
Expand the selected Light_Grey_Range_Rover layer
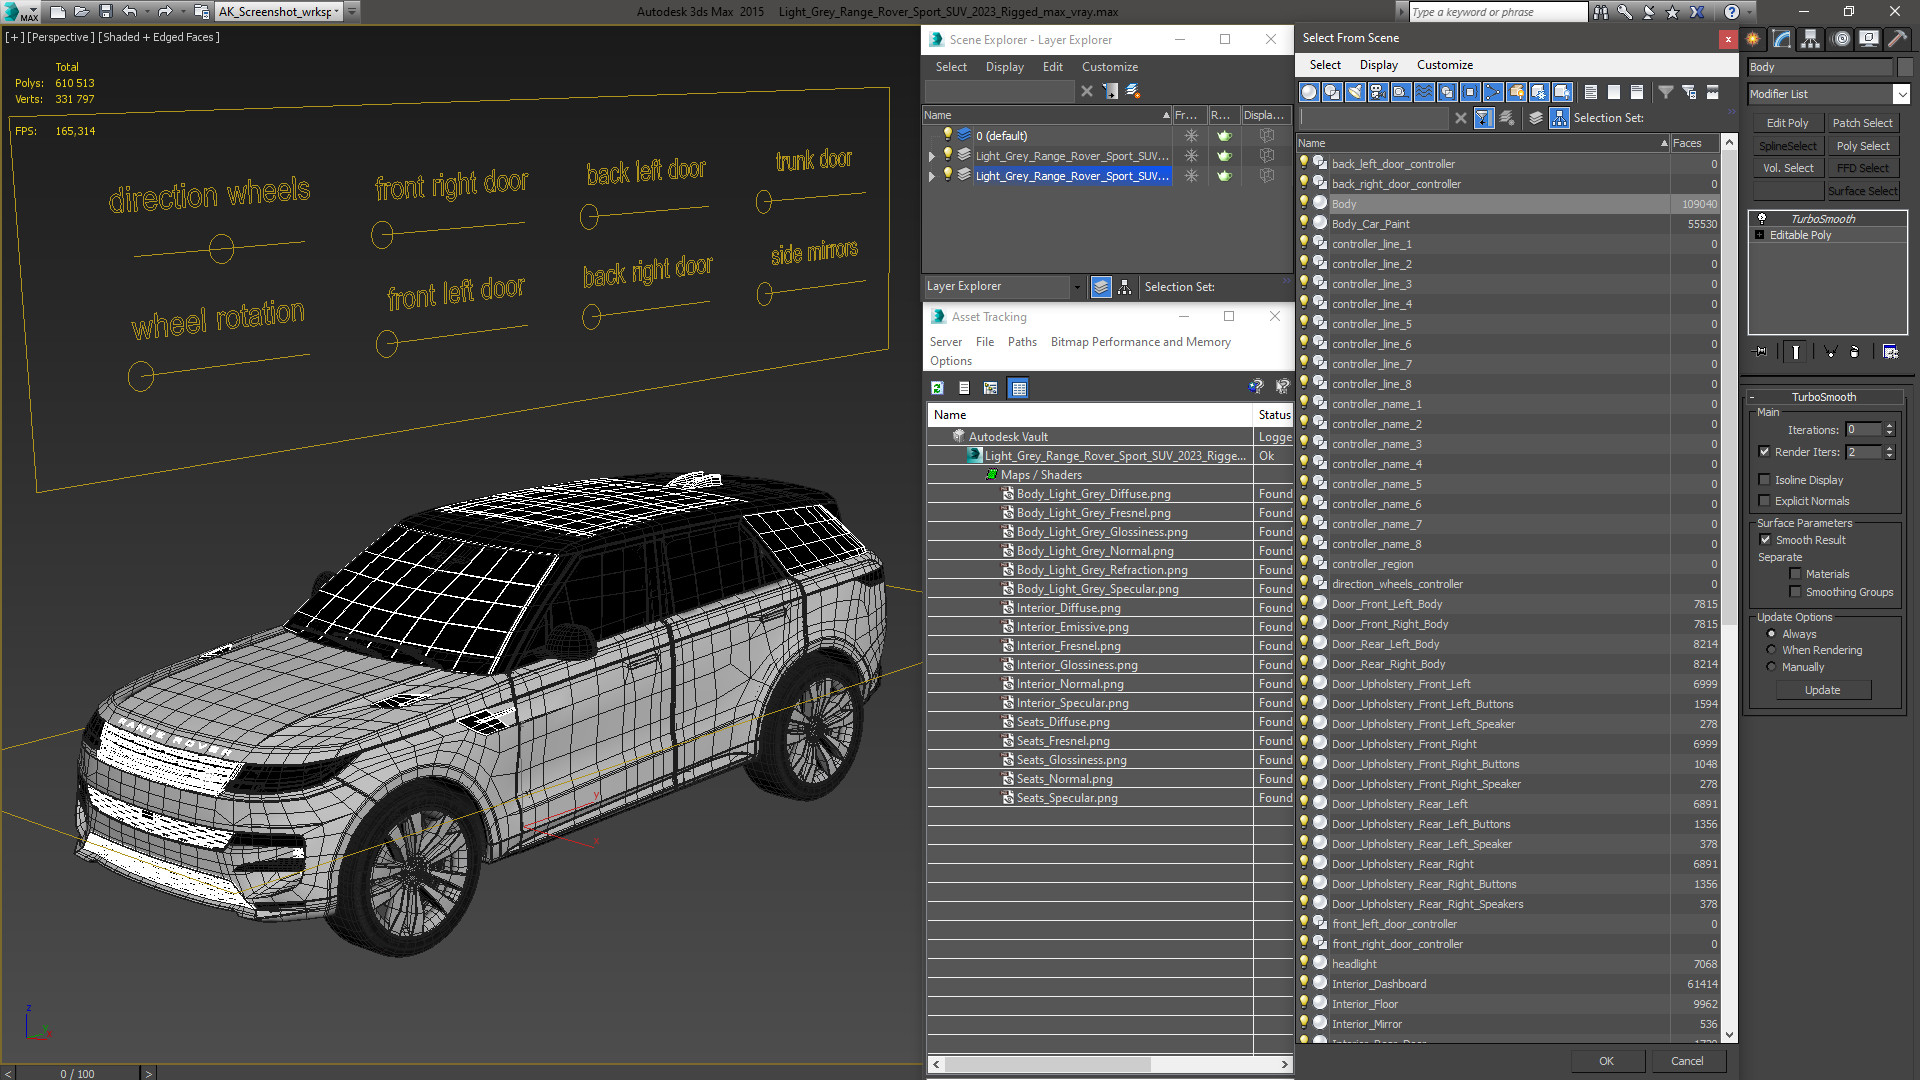[932, 176]
